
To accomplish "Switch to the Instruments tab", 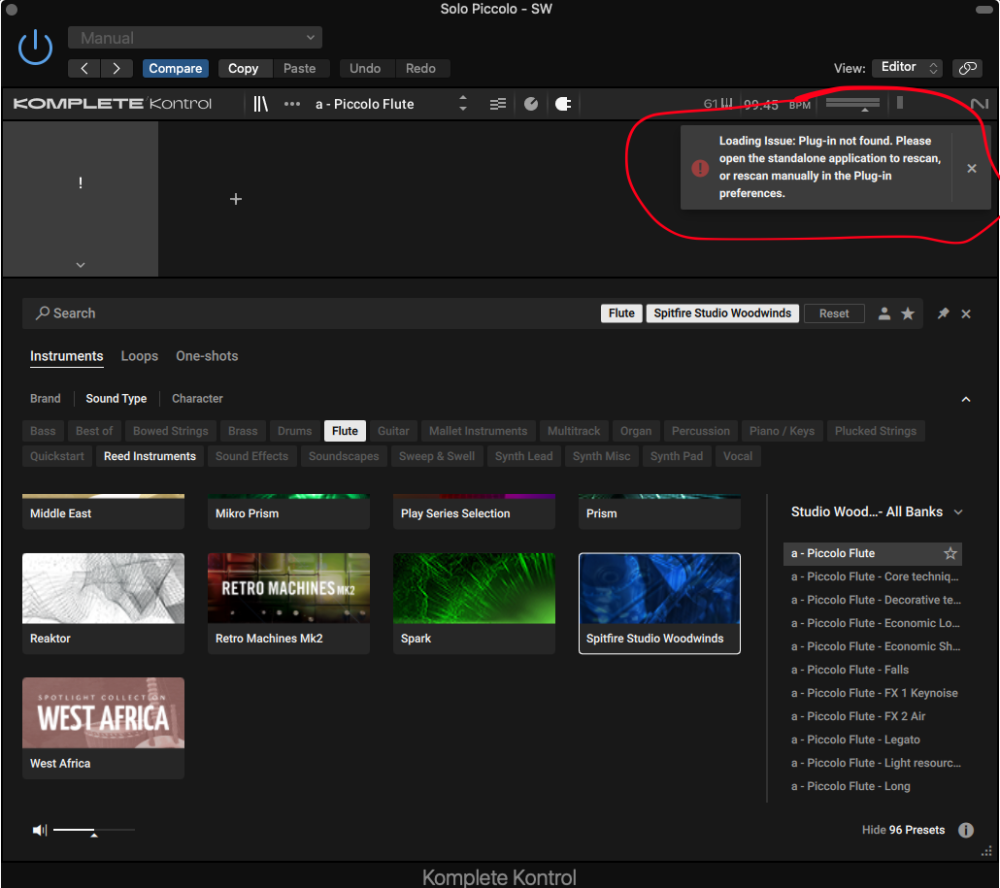I will pyautogui.click(x=66, y=357).
